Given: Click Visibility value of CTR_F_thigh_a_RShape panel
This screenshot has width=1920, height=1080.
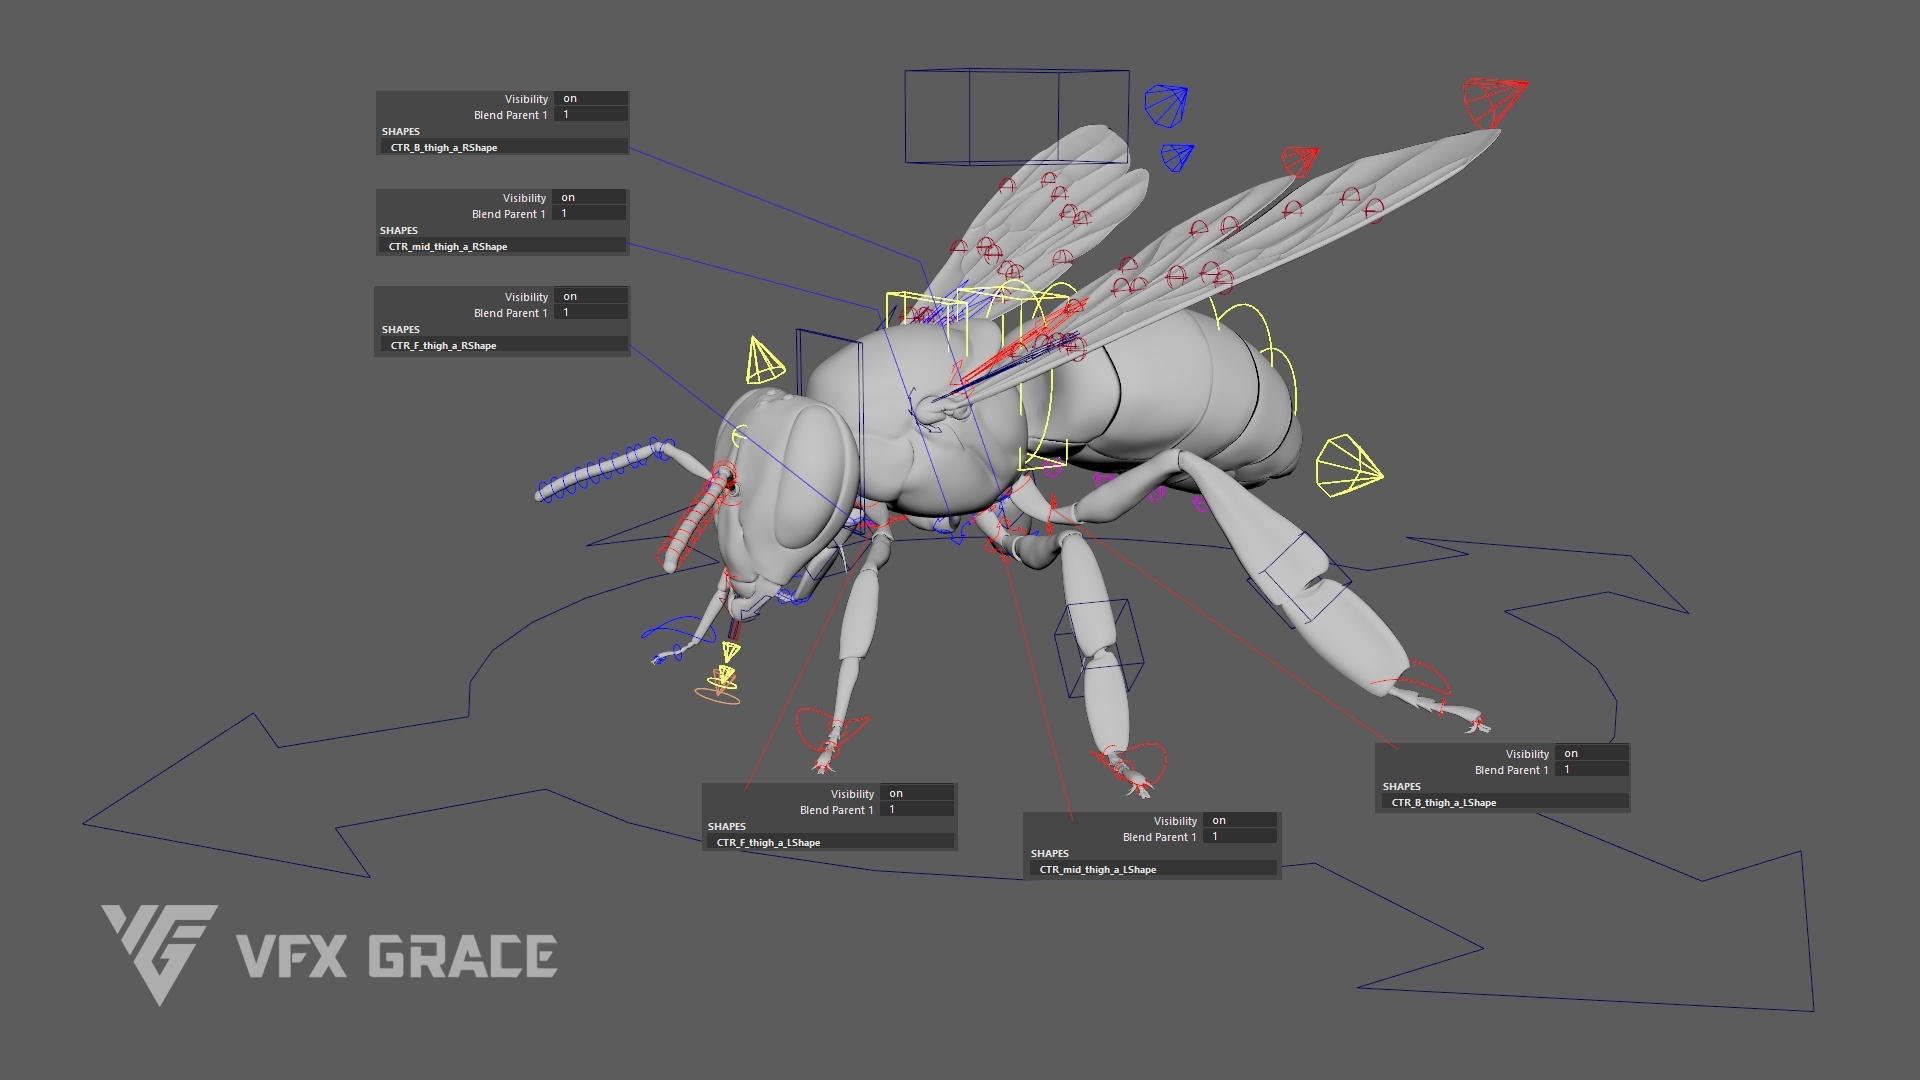Looking at the screenshot, I should (591, 297).
